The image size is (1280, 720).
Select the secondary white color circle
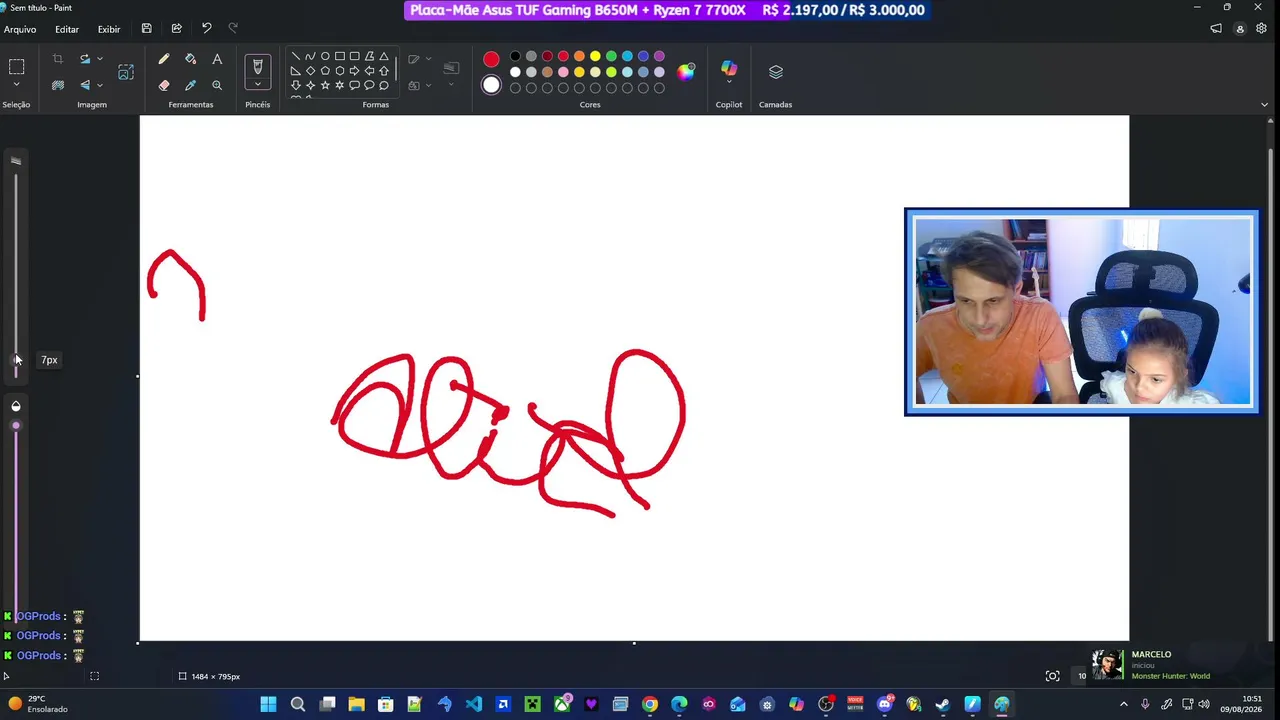pos(491,85)
